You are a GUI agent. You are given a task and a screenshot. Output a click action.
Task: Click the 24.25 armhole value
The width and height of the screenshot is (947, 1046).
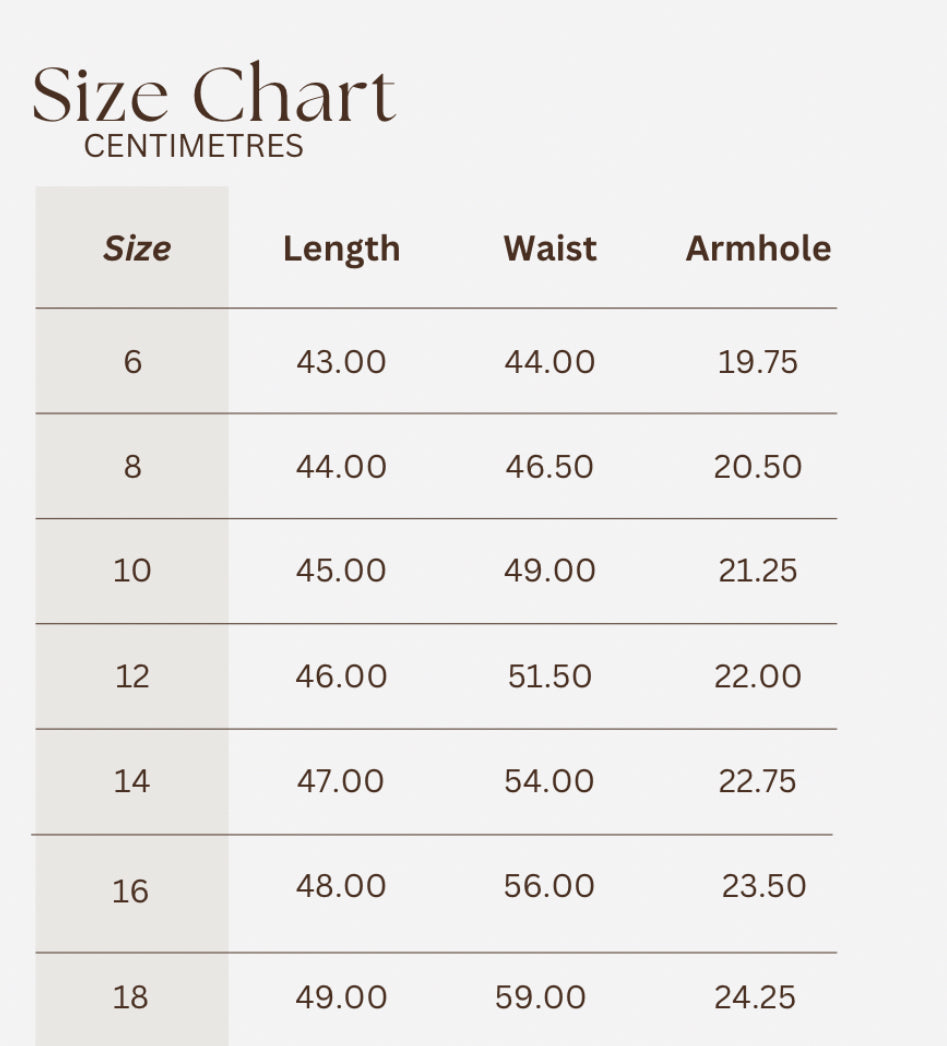755,998
